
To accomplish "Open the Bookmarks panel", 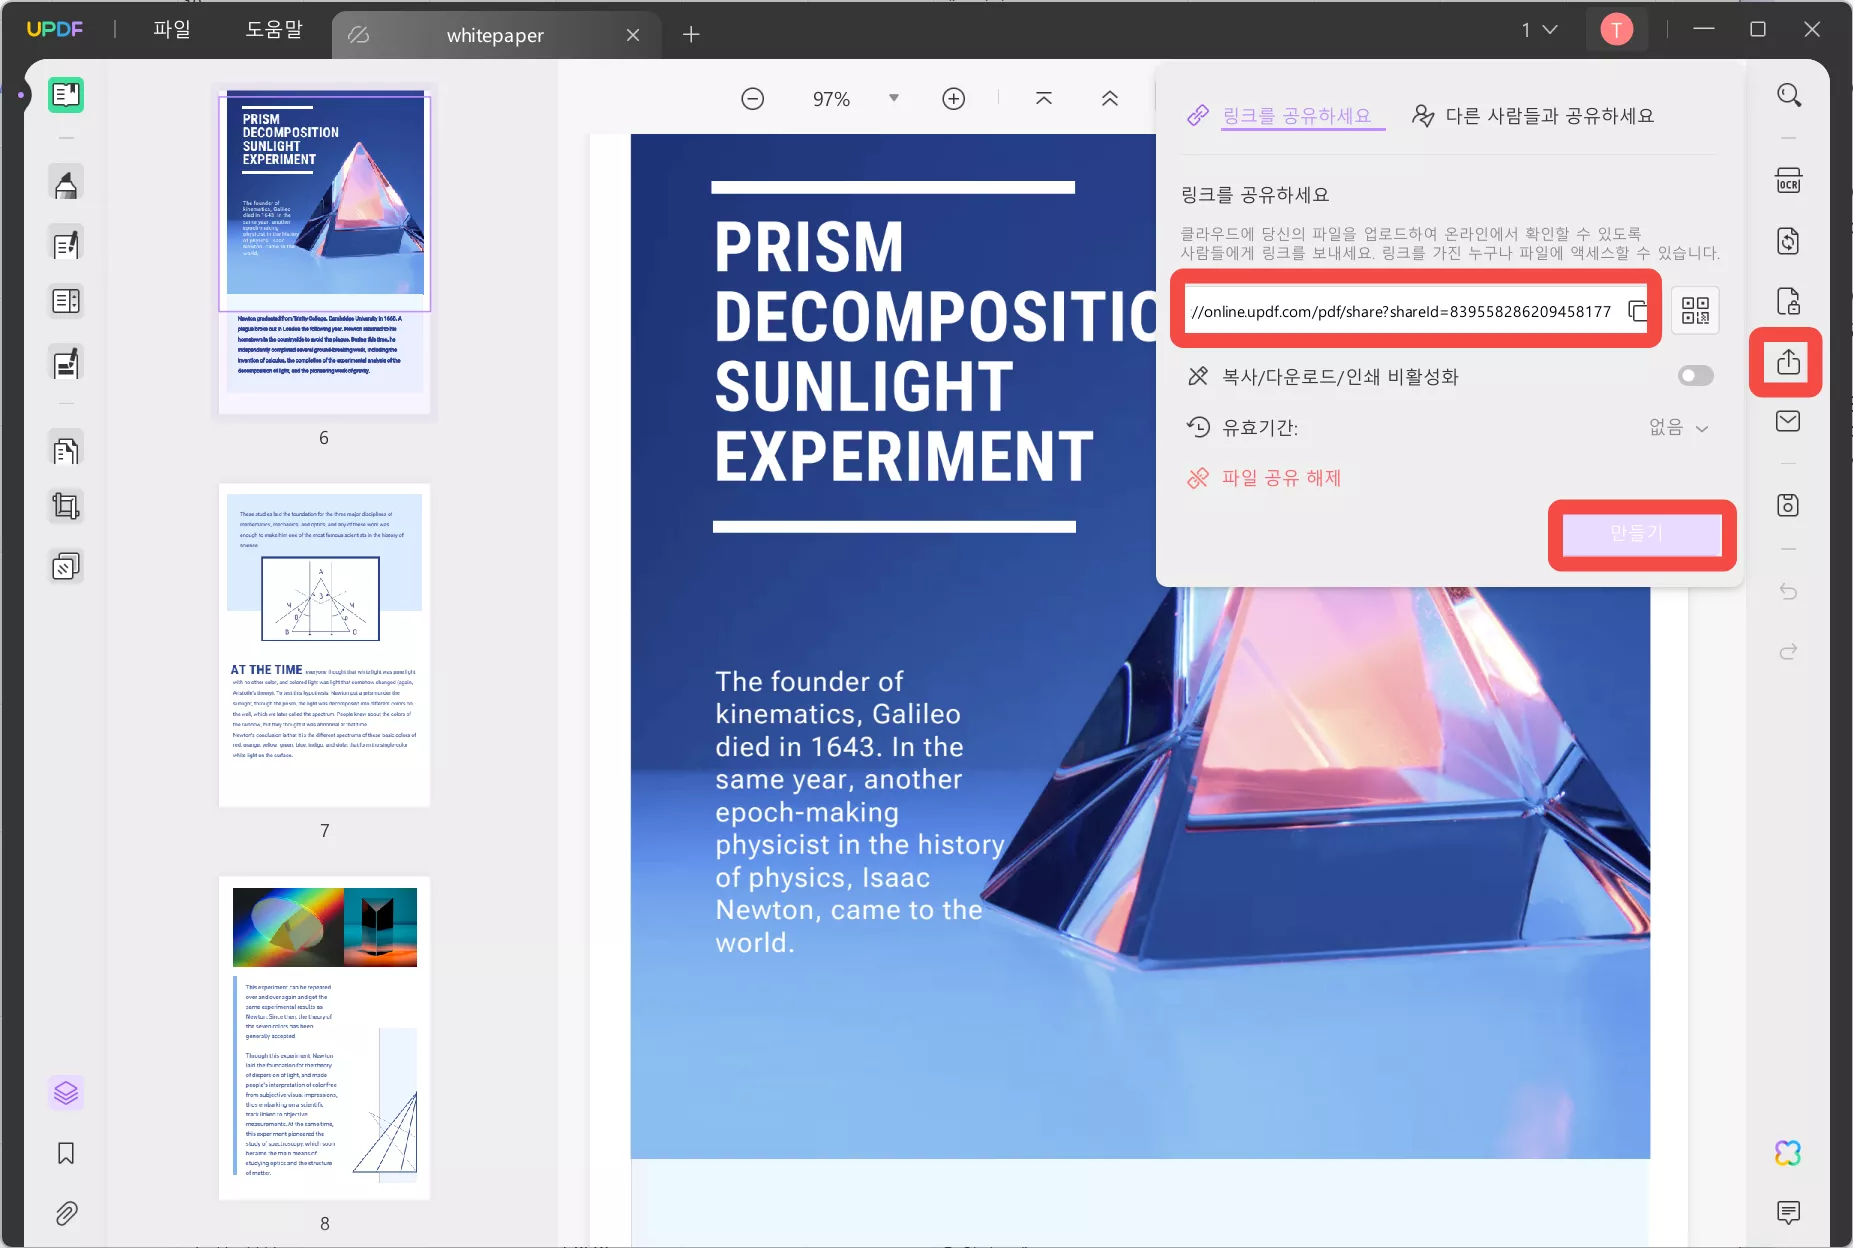I will (66, 1153).
